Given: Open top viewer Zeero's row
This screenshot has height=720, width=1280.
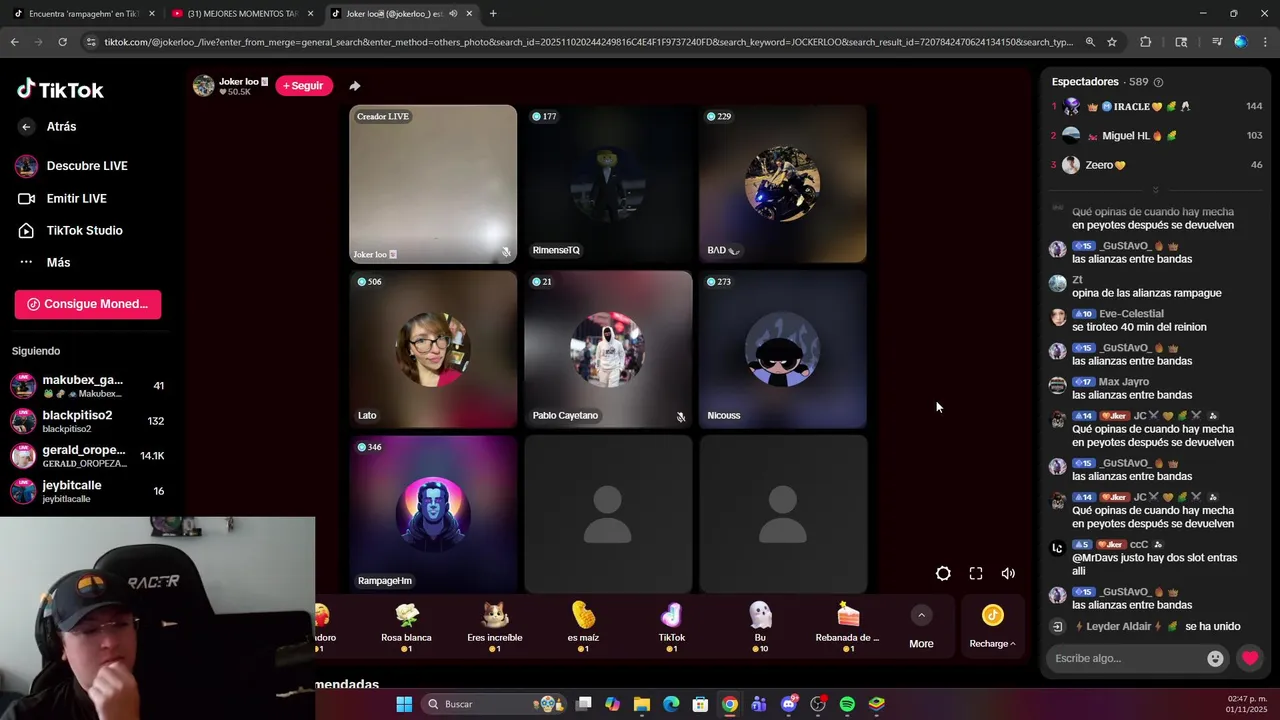Looking at the screenshot, I should click(x=1155, y=165).
